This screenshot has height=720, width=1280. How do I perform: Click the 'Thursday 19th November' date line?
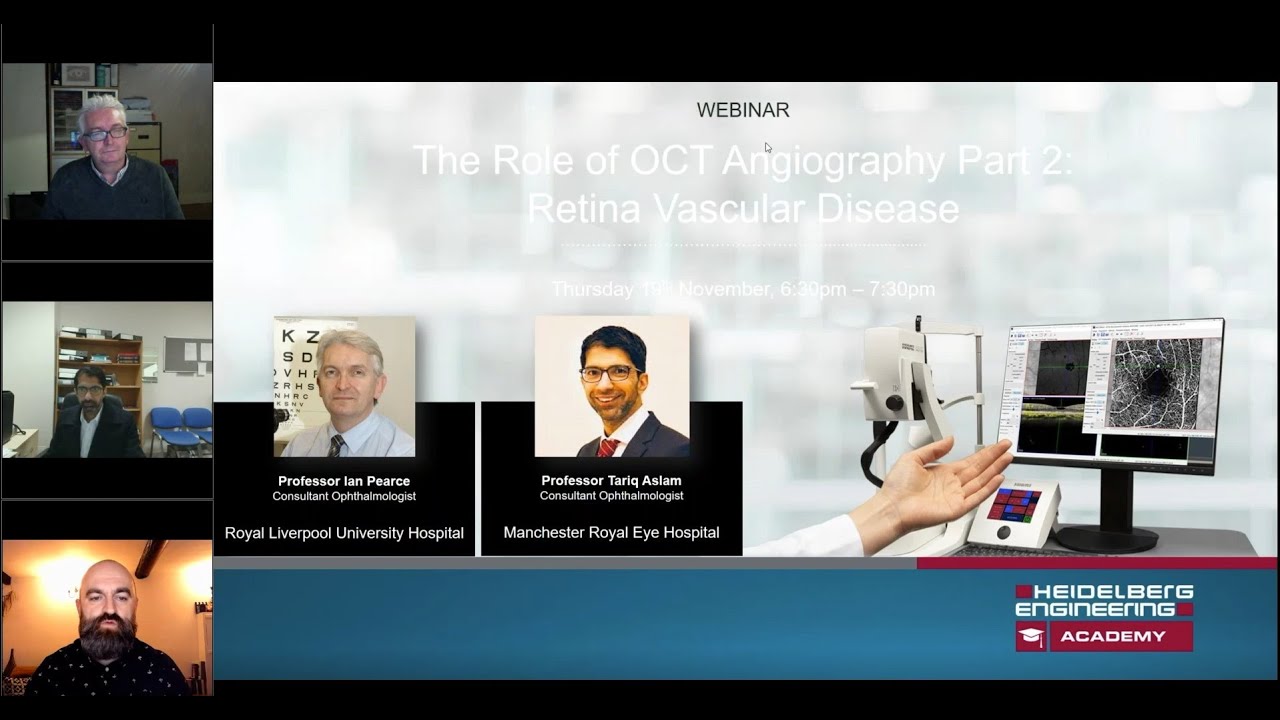(x=743, y=289)
